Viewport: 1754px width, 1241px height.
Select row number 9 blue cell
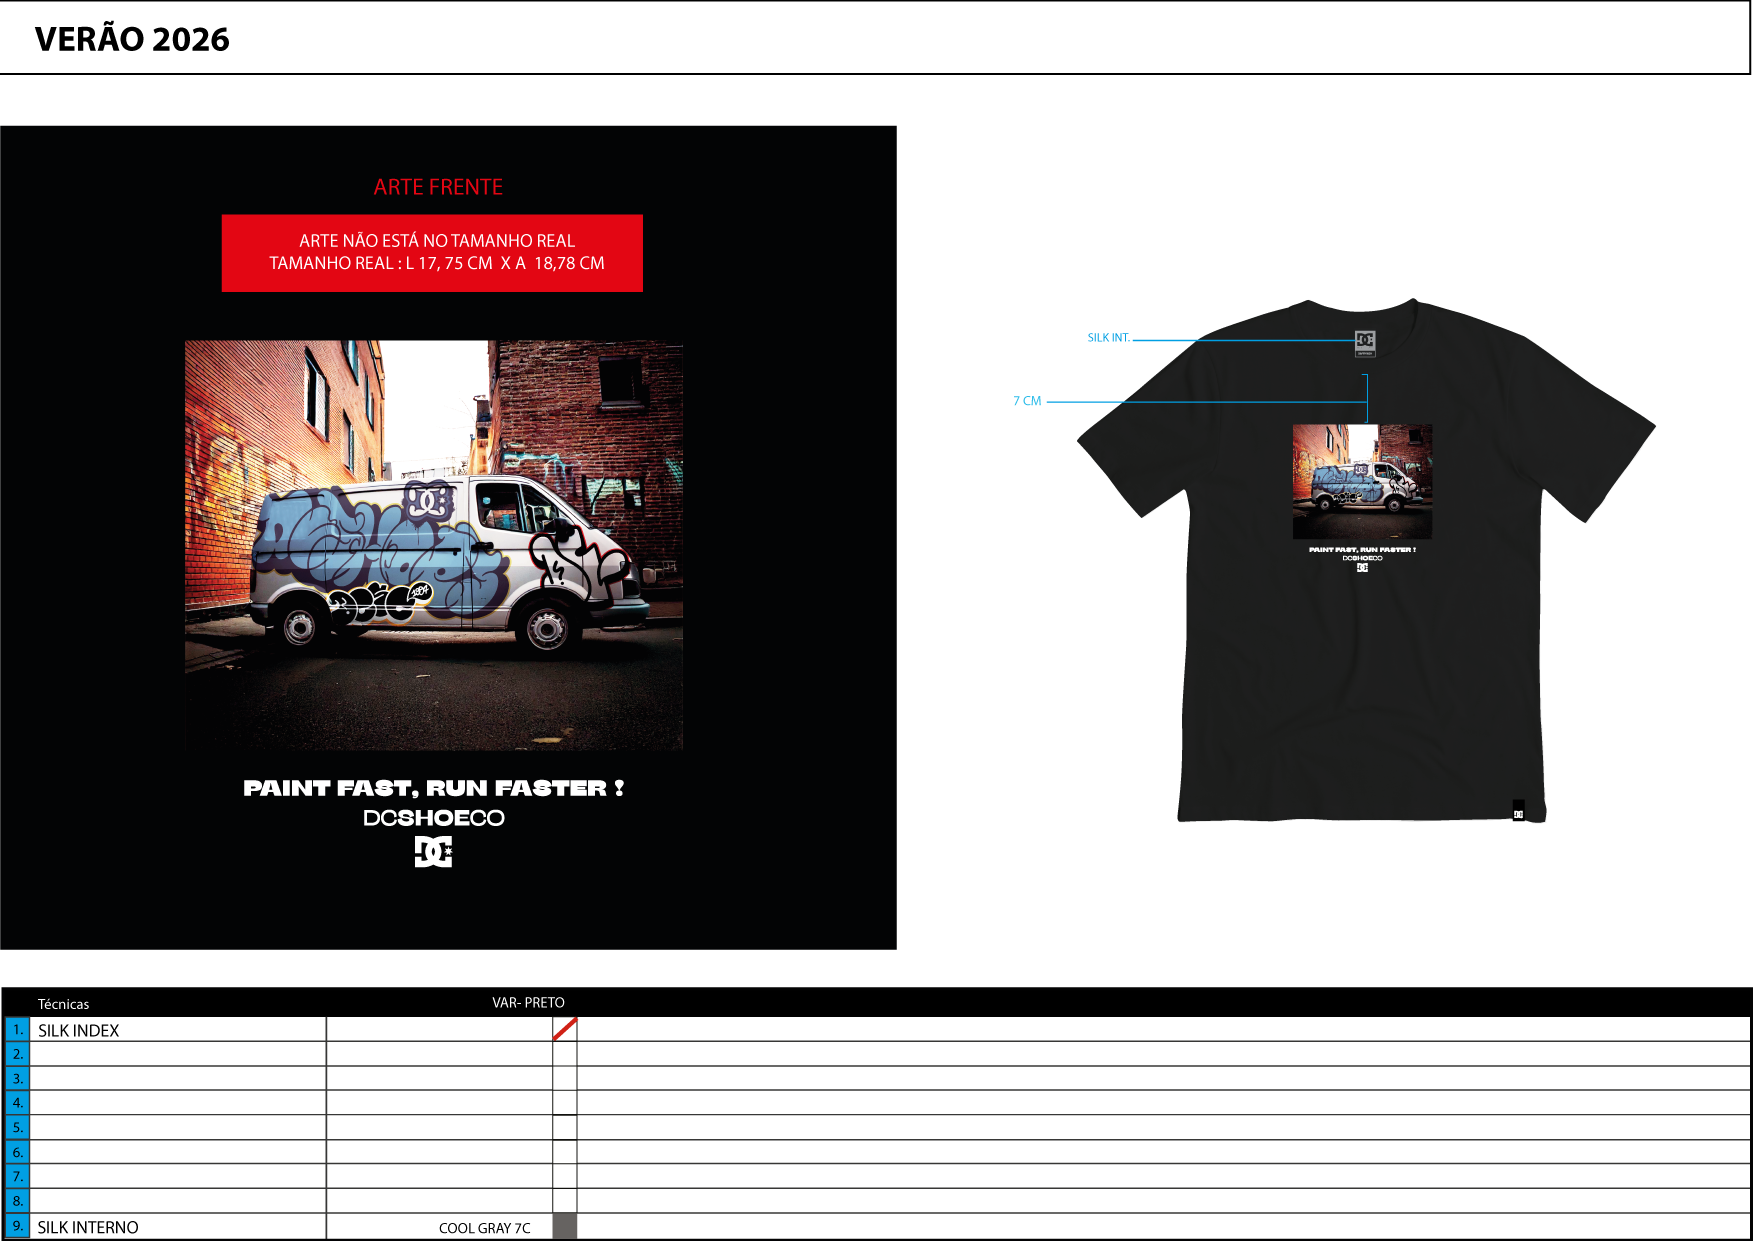click(x=17, y=1226)
